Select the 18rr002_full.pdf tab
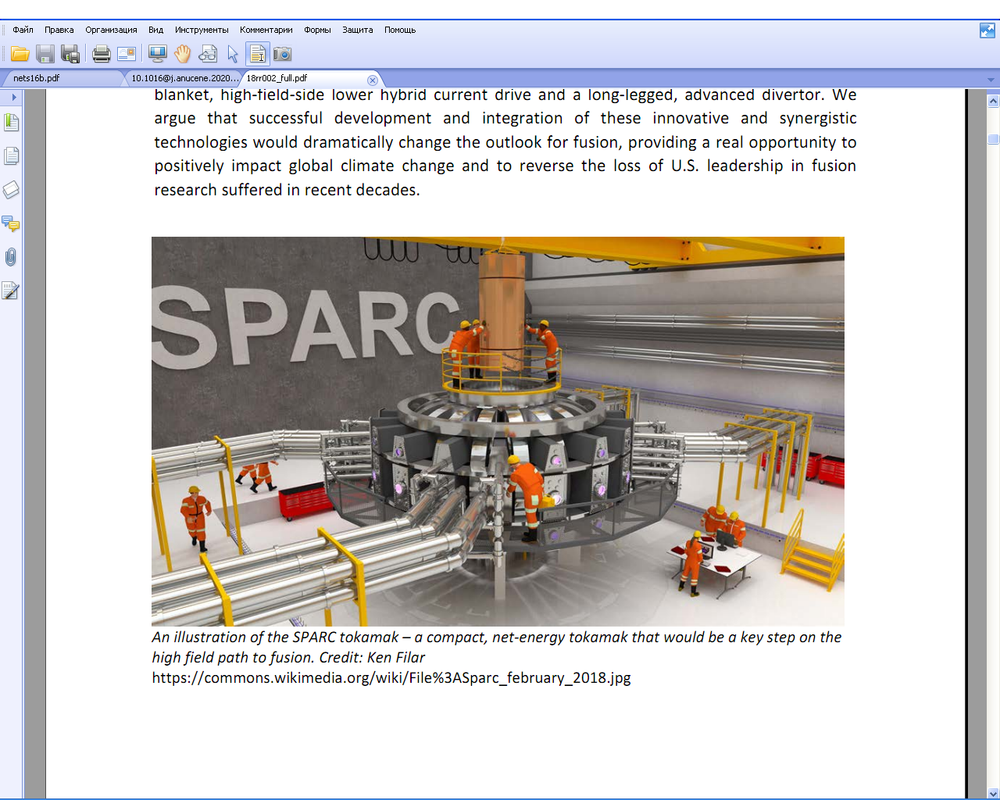Viewport: 1000px width, 800px height. click(x=305, y=78)
